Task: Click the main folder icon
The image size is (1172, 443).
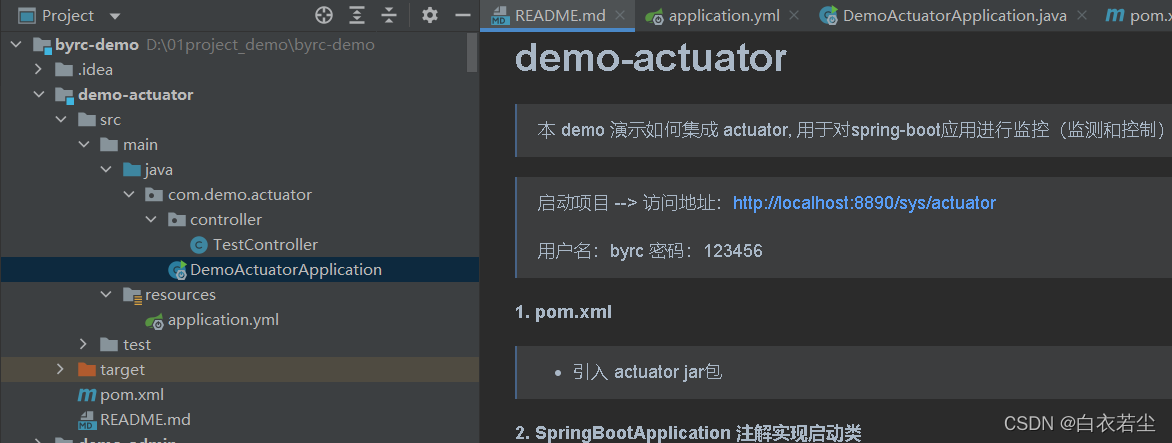Action: click(109, 145)
